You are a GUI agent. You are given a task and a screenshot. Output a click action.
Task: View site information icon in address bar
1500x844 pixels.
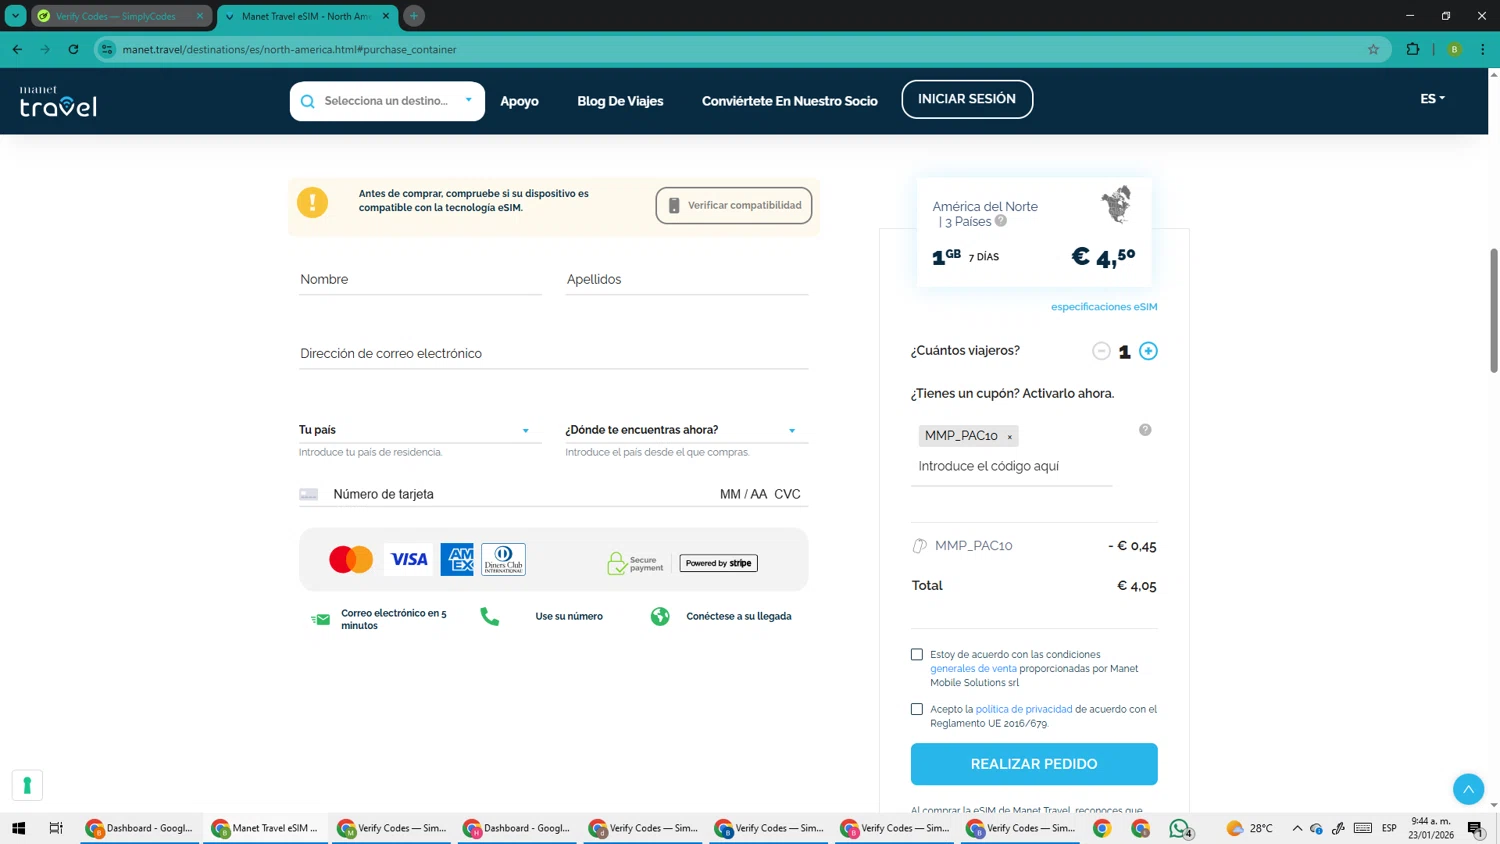[x=107, y=49]
